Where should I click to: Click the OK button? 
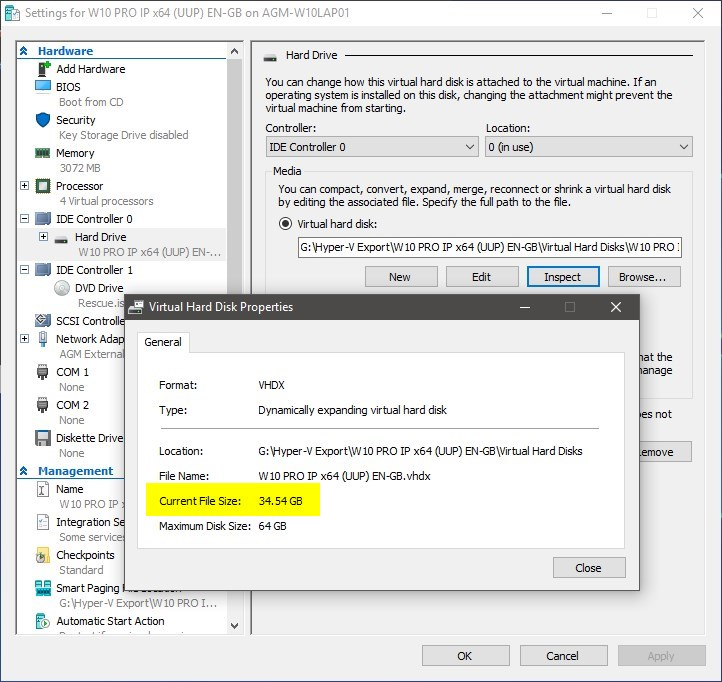click(x=466, y=656)
